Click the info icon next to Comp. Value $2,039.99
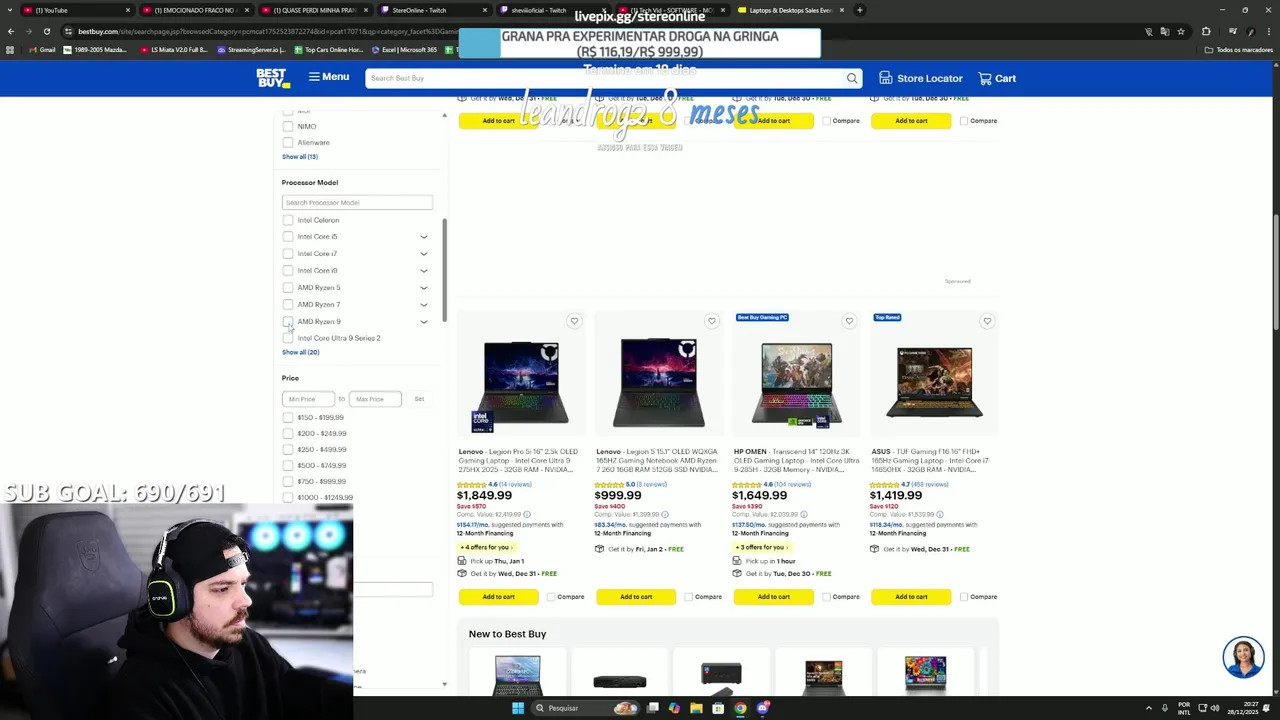This screenshot has height=720, width=1280. pyautogui.click(x=803, y=514)
